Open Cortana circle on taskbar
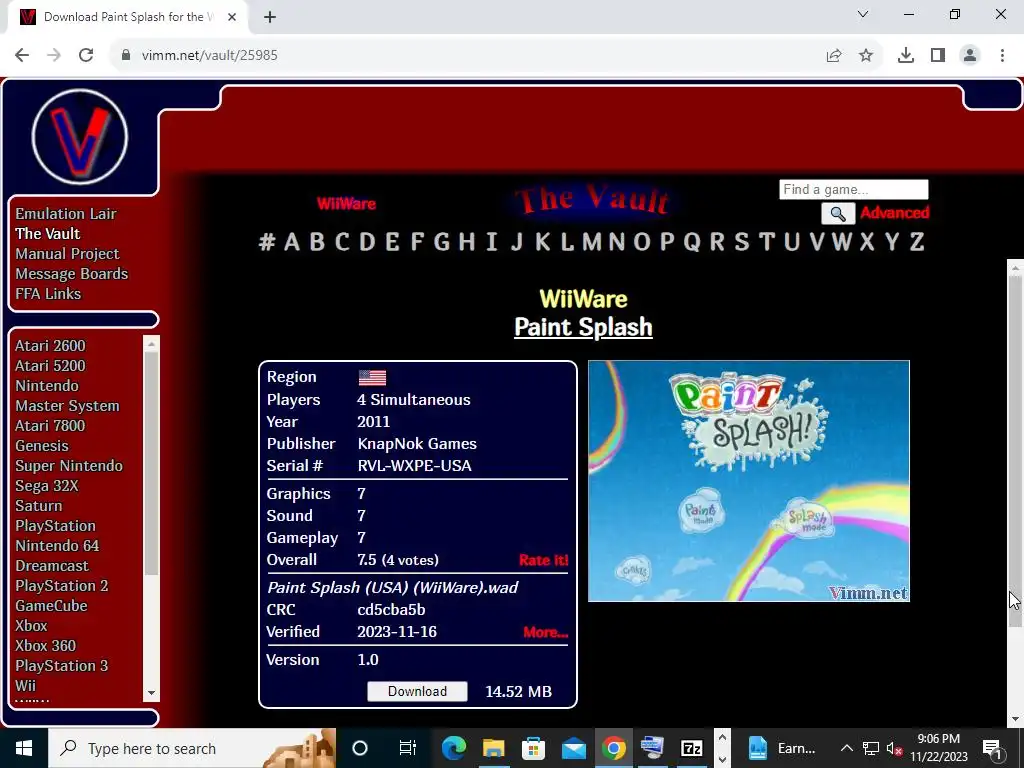The height and width of the screenshot is (768, 1024). coord(360,748)
